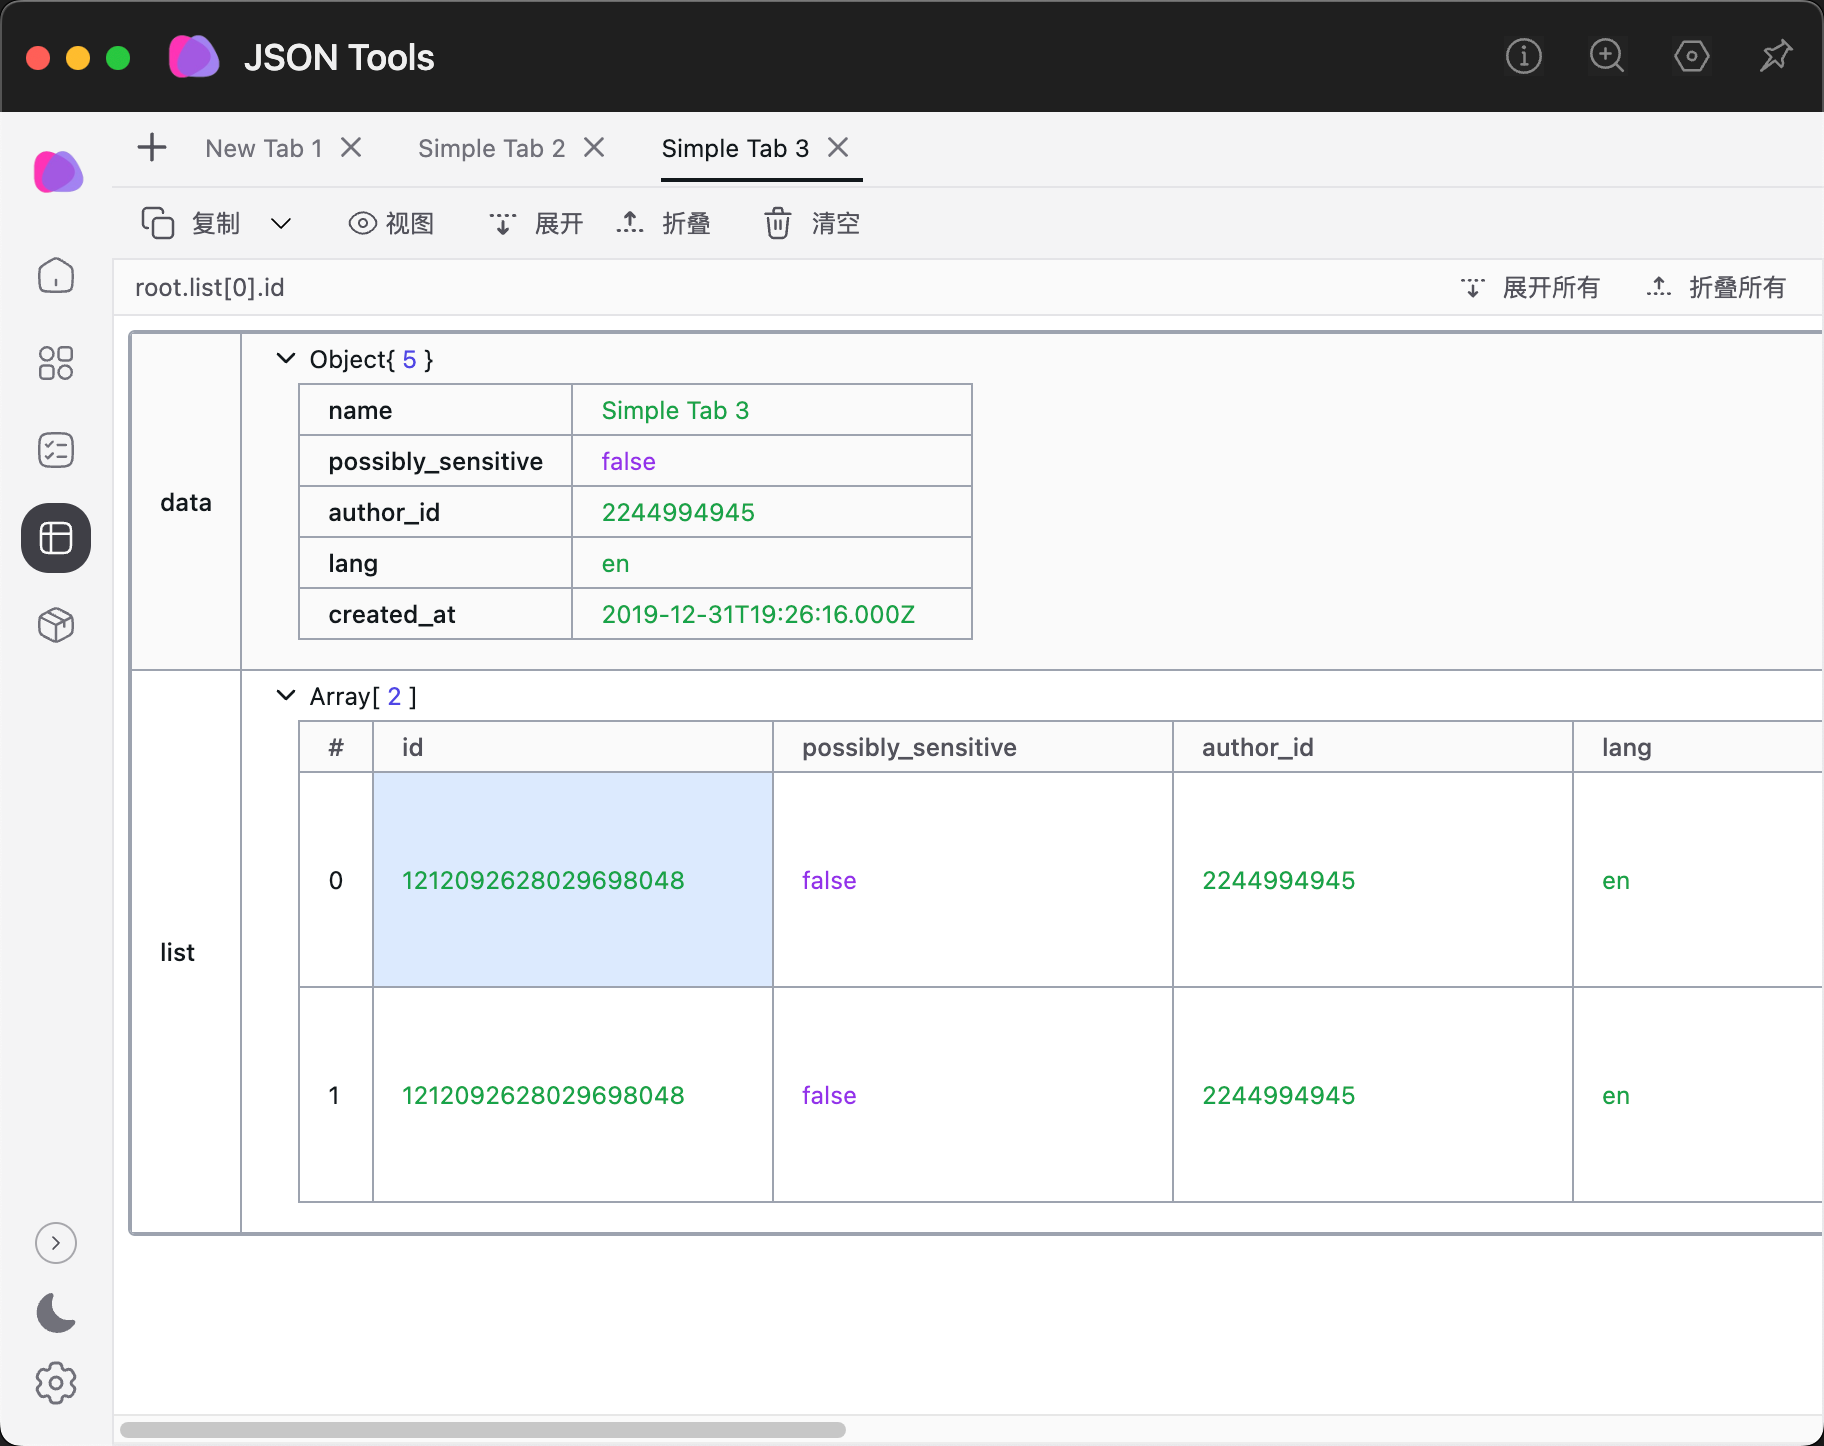Close New Tab 1

point(351,148)
